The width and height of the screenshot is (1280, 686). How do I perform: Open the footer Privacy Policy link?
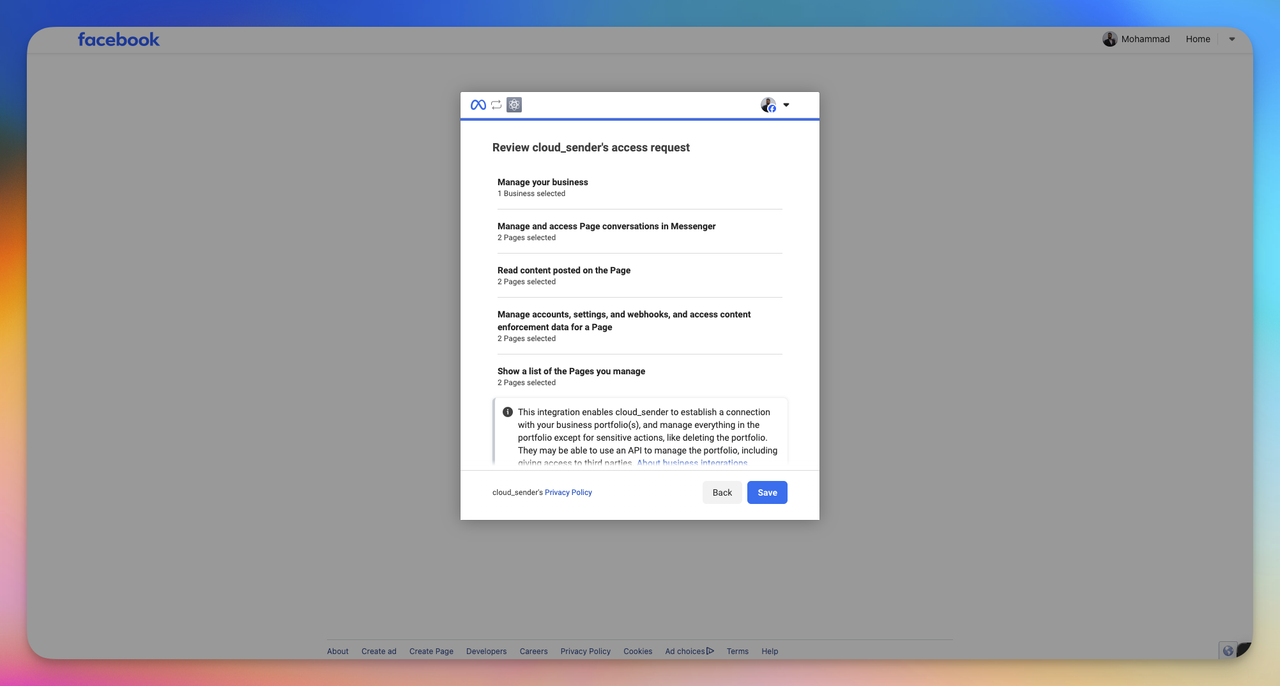coord(585,651)
